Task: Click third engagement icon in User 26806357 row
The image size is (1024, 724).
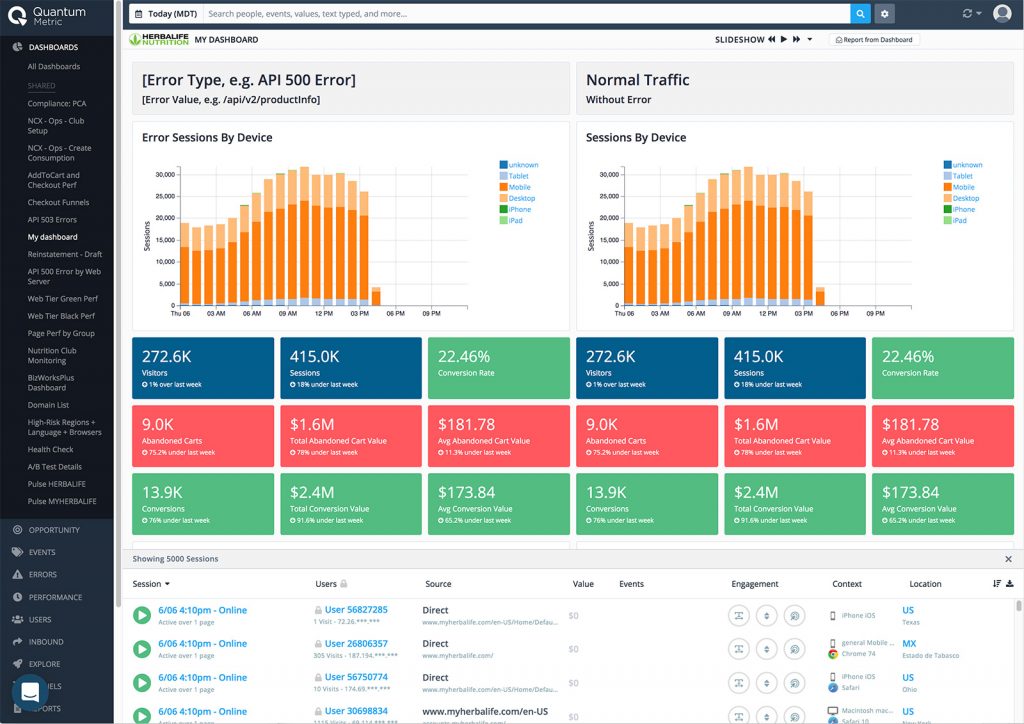Action: pos(795,649)
